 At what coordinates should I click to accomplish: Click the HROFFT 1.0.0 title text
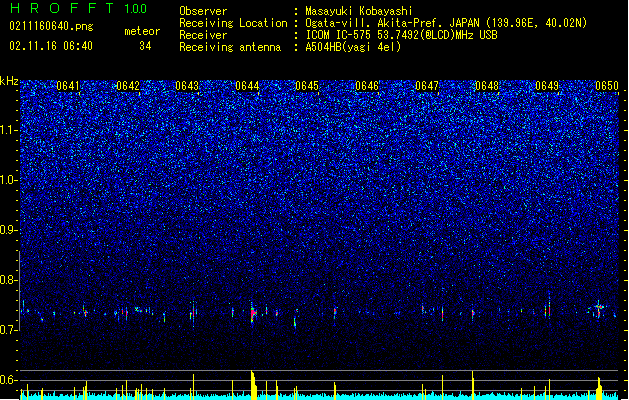coord(79,8)
